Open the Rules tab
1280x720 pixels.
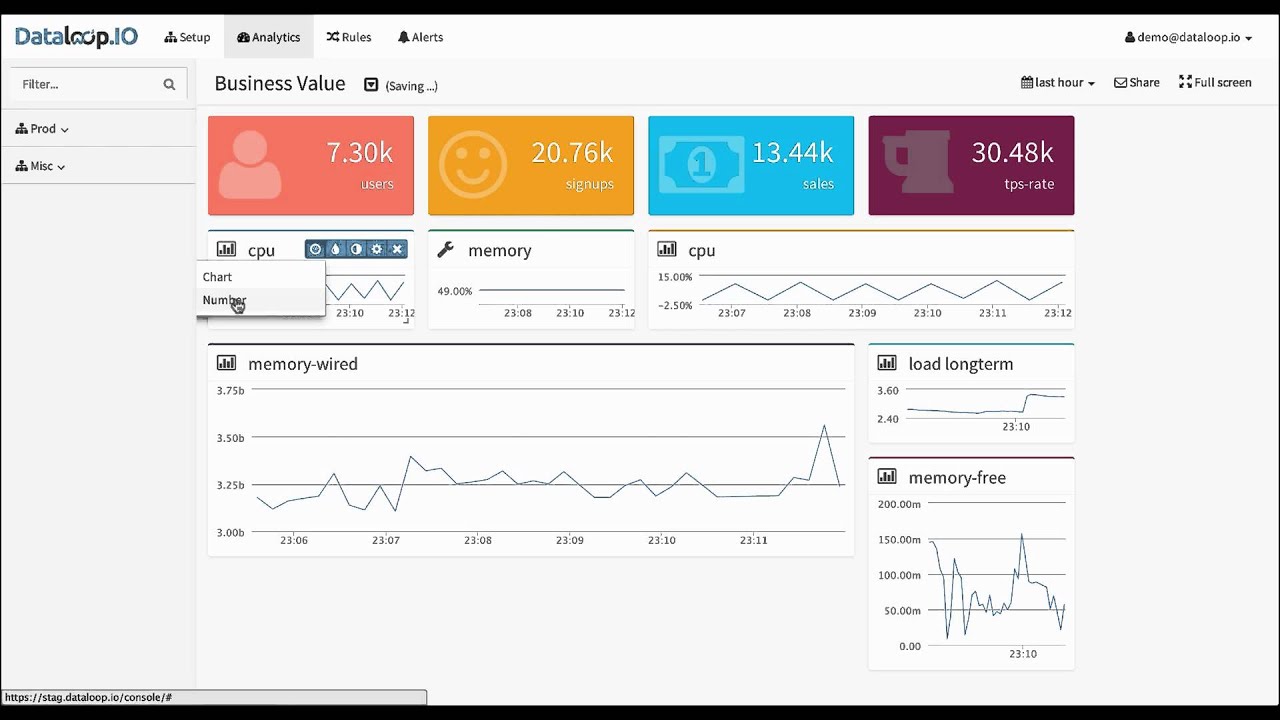pos(349,37)
